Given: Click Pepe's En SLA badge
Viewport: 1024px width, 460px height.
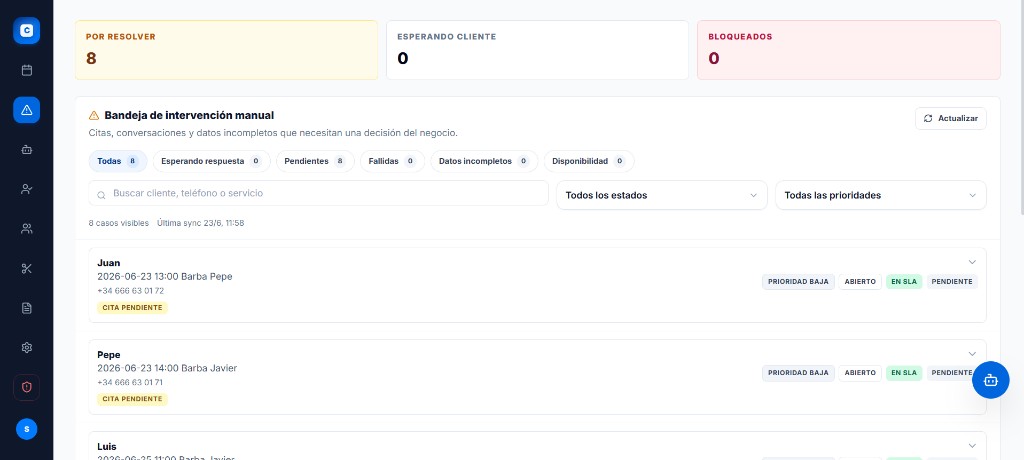Looking at the screenshot, I should [x=904, y=373].
